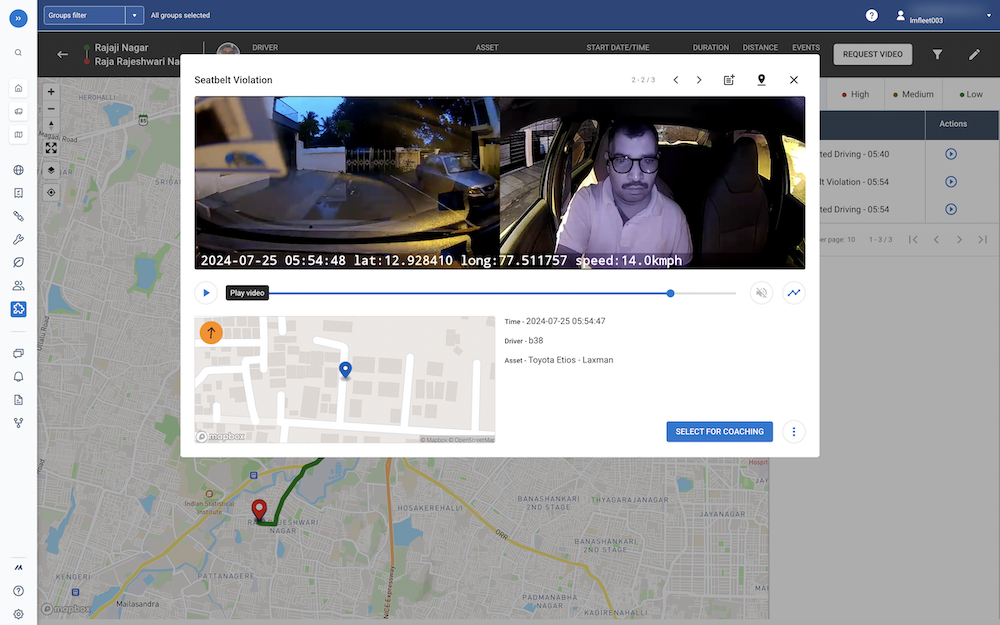Viewport: 1000px width, 625px height.
Task: Play the seatbelt violation video
Action: click(x=206, y=293)
